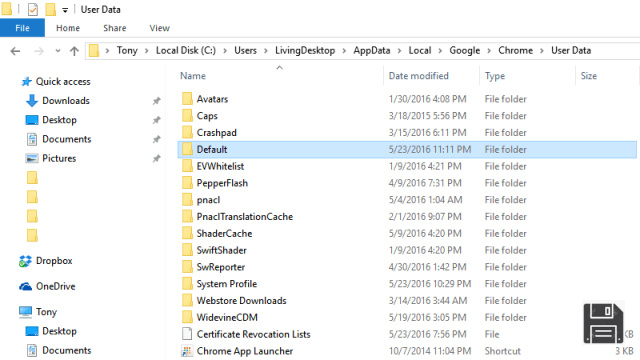
Task: Click the pin icon beside Downloads
Action: click(156, 101)
